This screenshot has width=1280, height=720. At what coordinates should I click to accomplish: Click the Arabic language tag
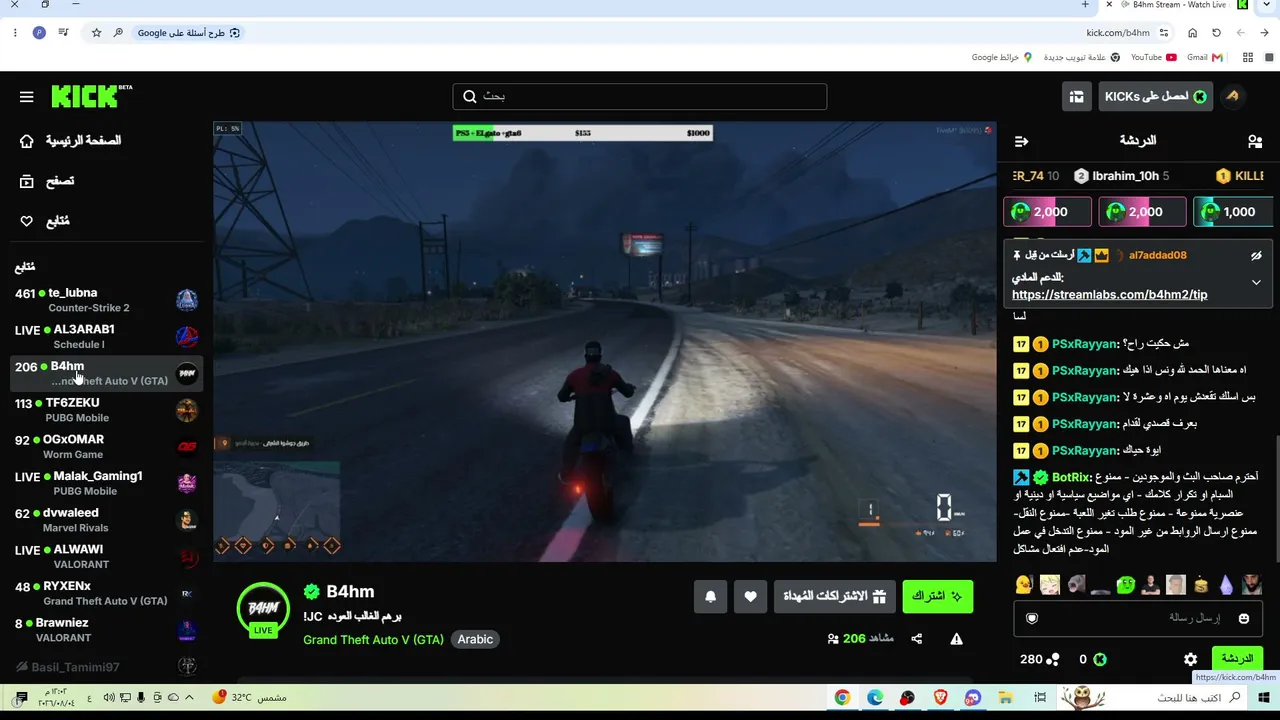[475, 639]
